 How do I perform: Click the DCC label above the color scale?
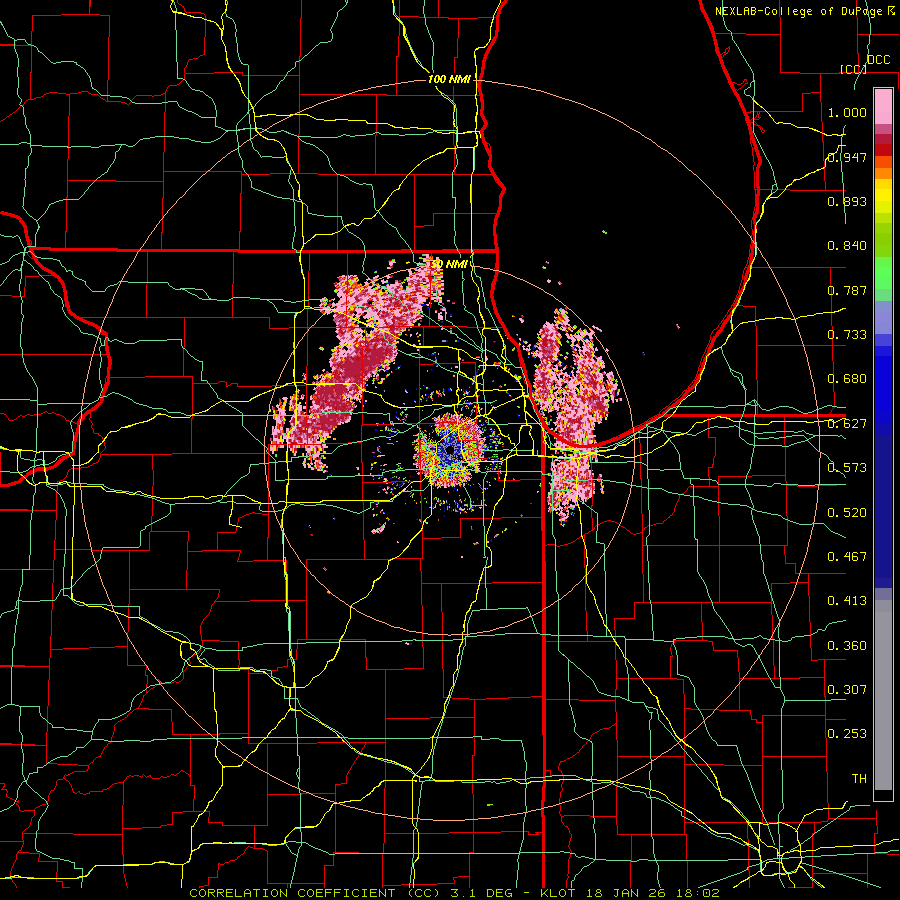[x=879, y=60]
